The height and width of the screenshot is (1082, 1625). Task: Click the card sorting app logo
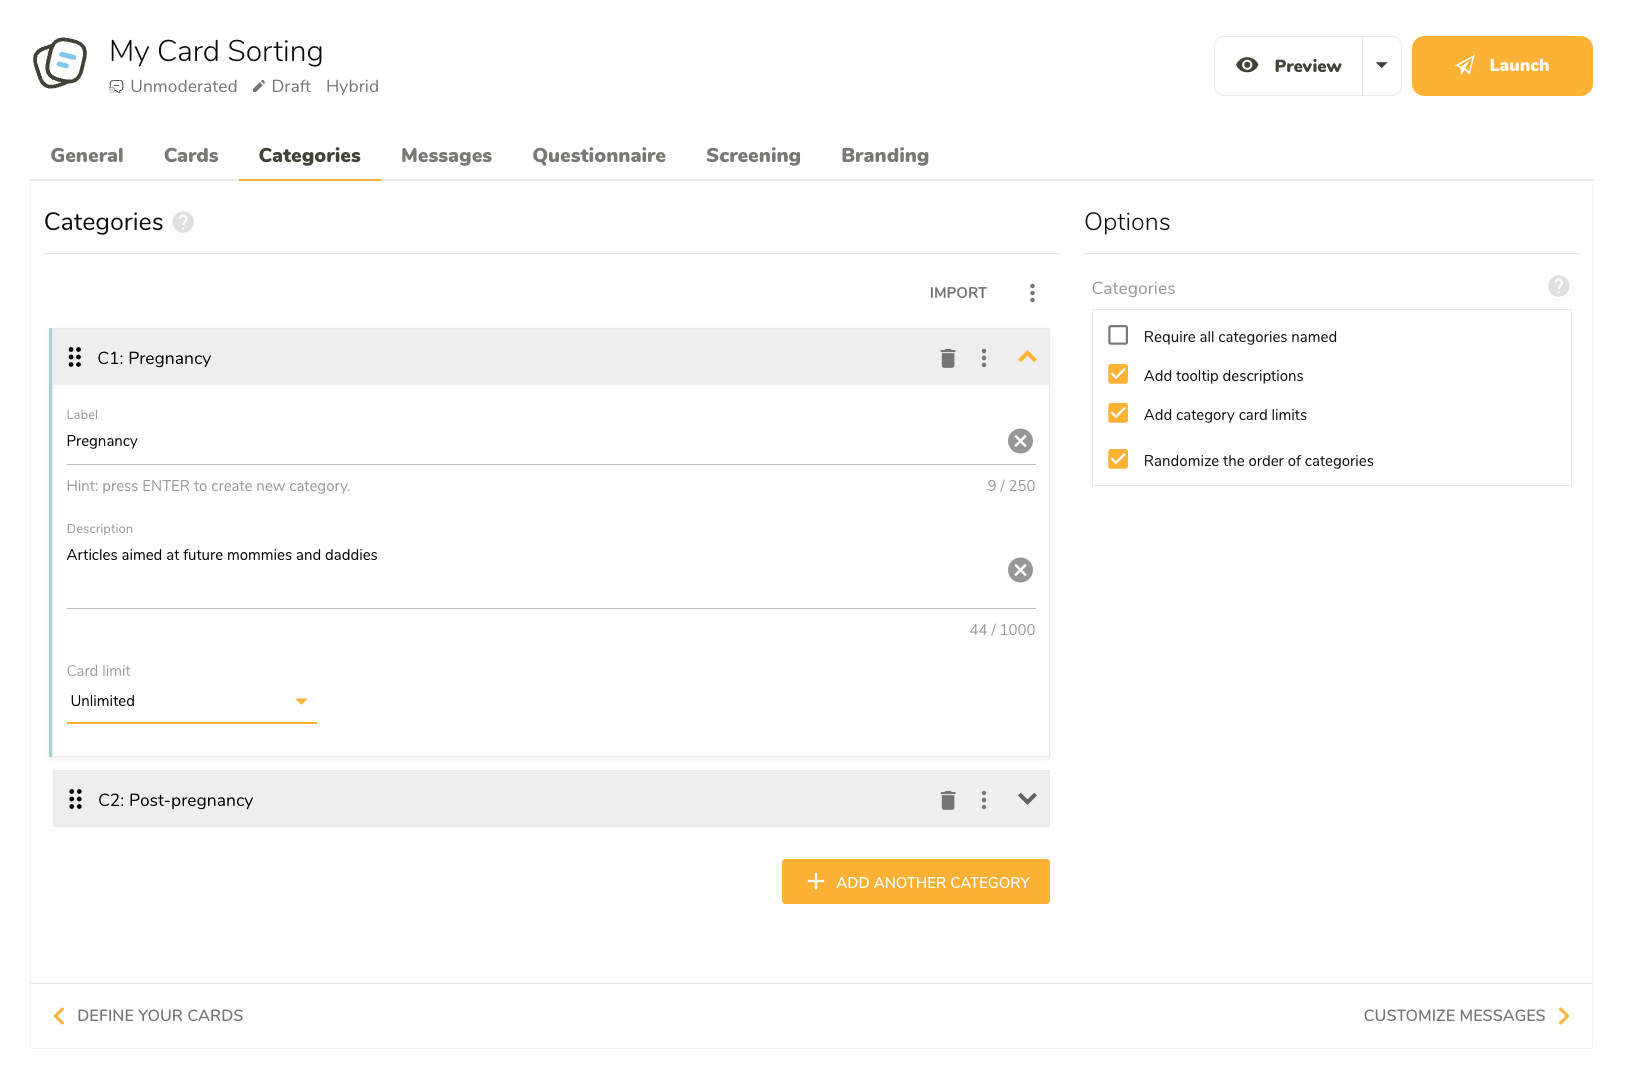click(60, 63)
